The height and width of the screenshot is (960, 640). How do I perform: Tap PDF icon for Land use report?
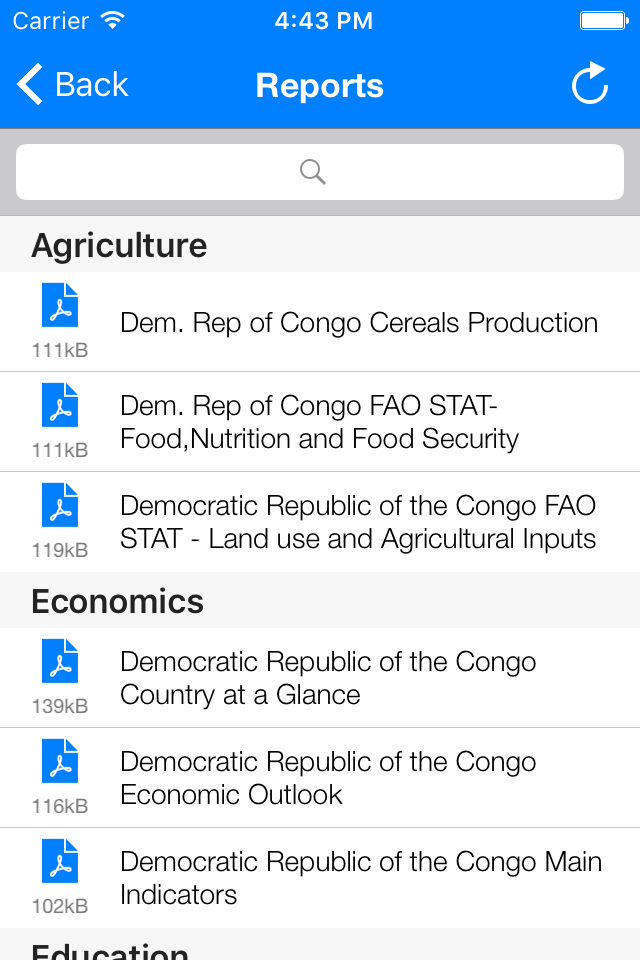60,506
